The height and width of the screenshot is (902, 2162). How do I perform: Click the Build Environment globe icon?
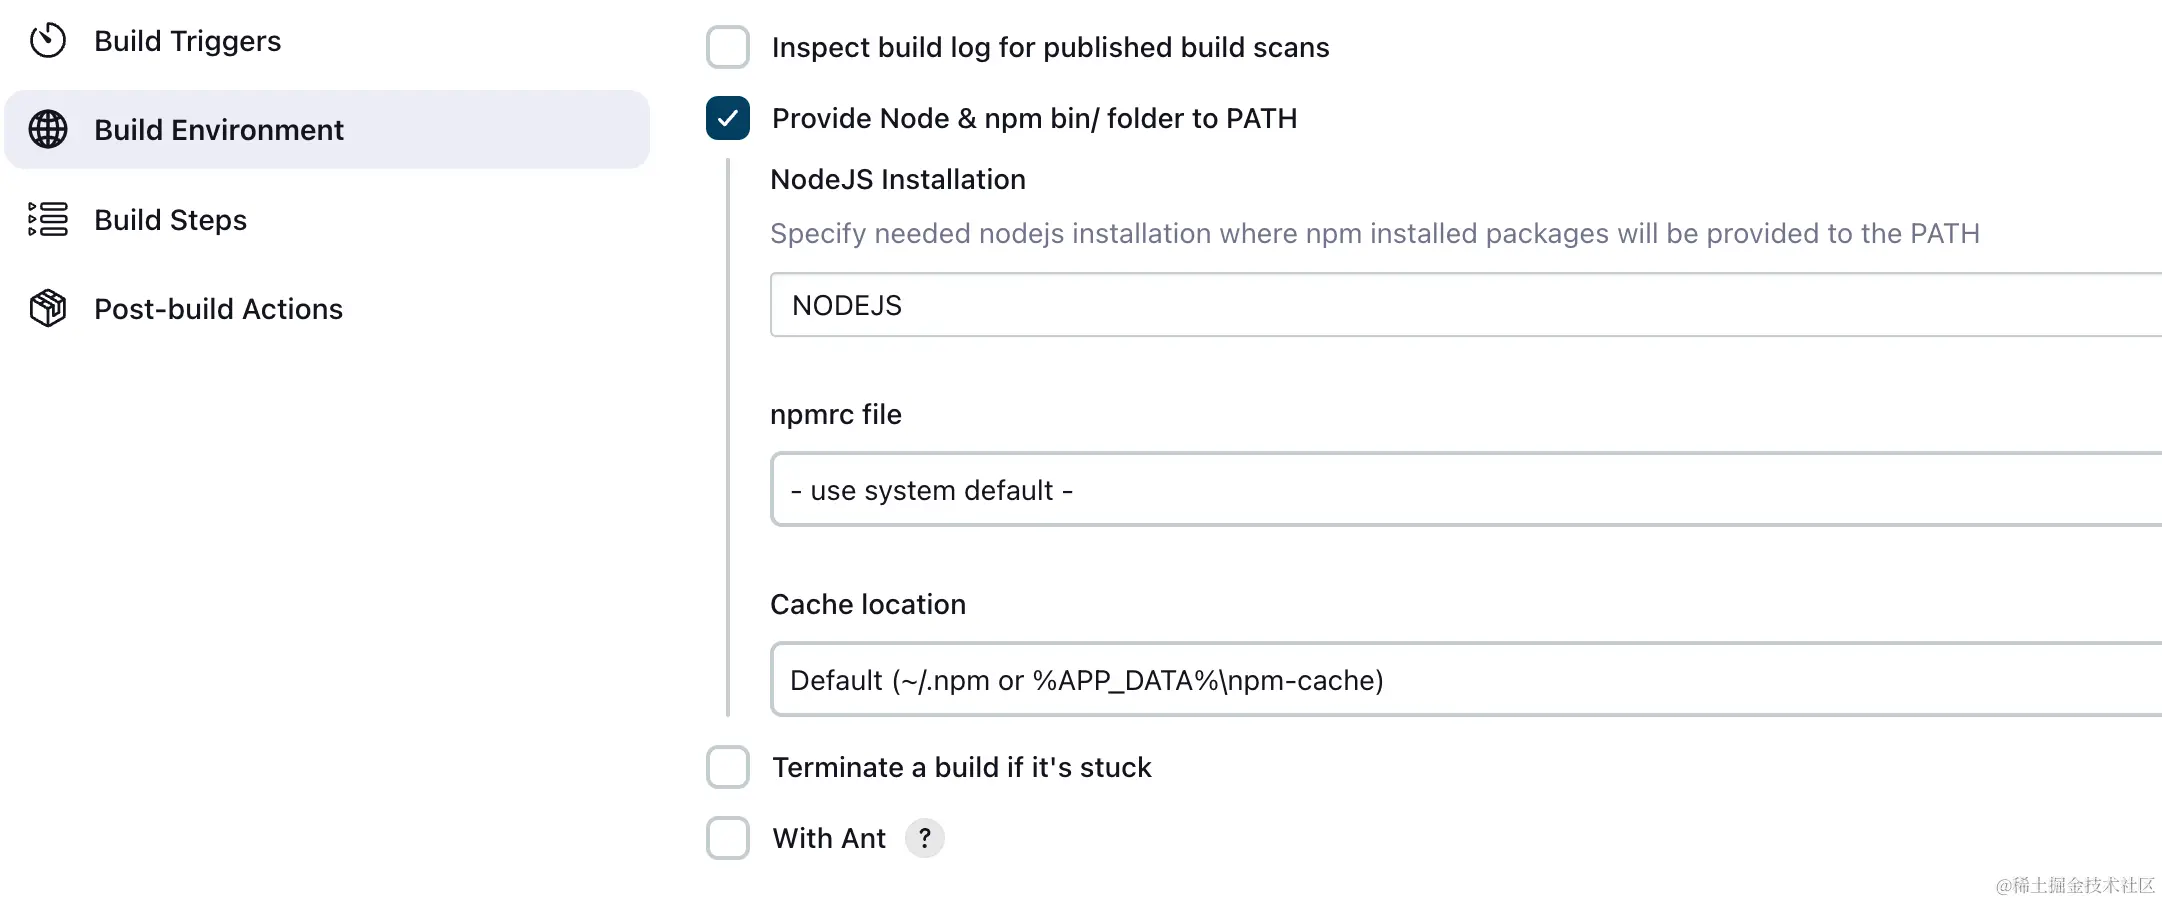[x=48, y=130]
